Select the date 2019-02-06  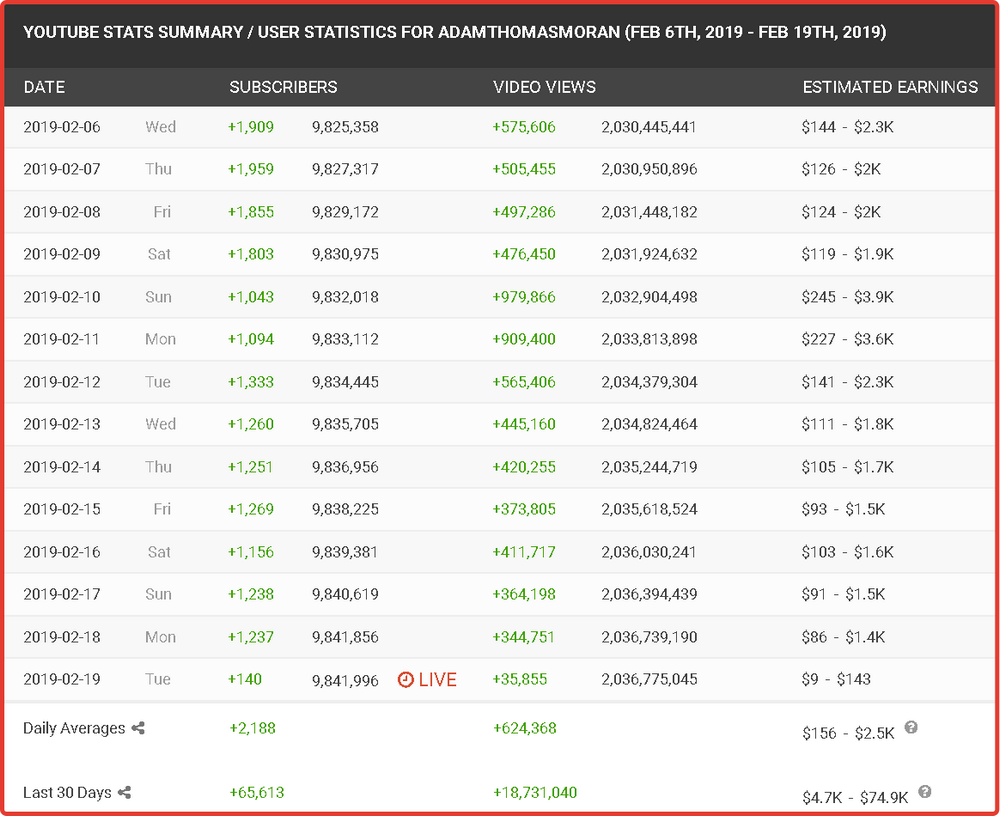coord(62,127)
